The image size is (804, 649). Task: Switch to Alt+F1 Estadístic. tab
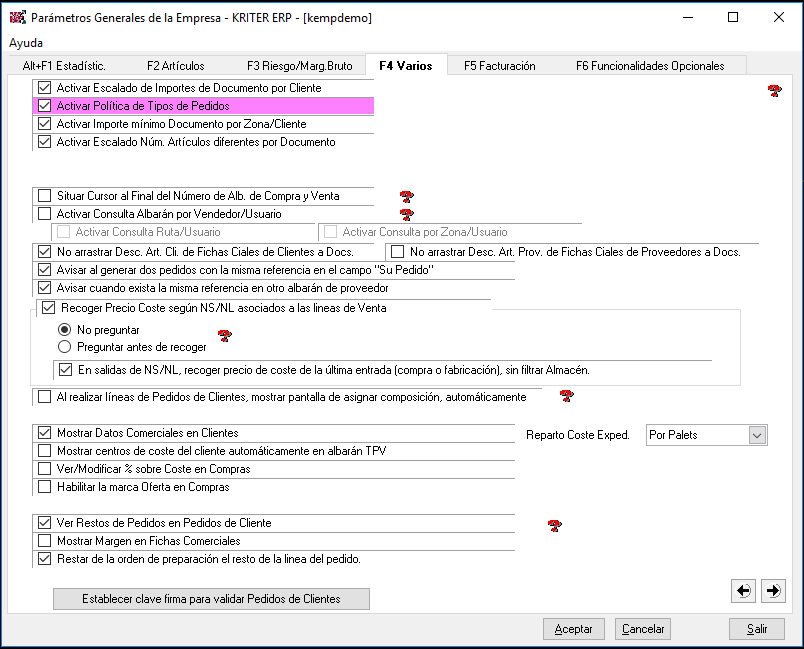[x=64, y=66]
